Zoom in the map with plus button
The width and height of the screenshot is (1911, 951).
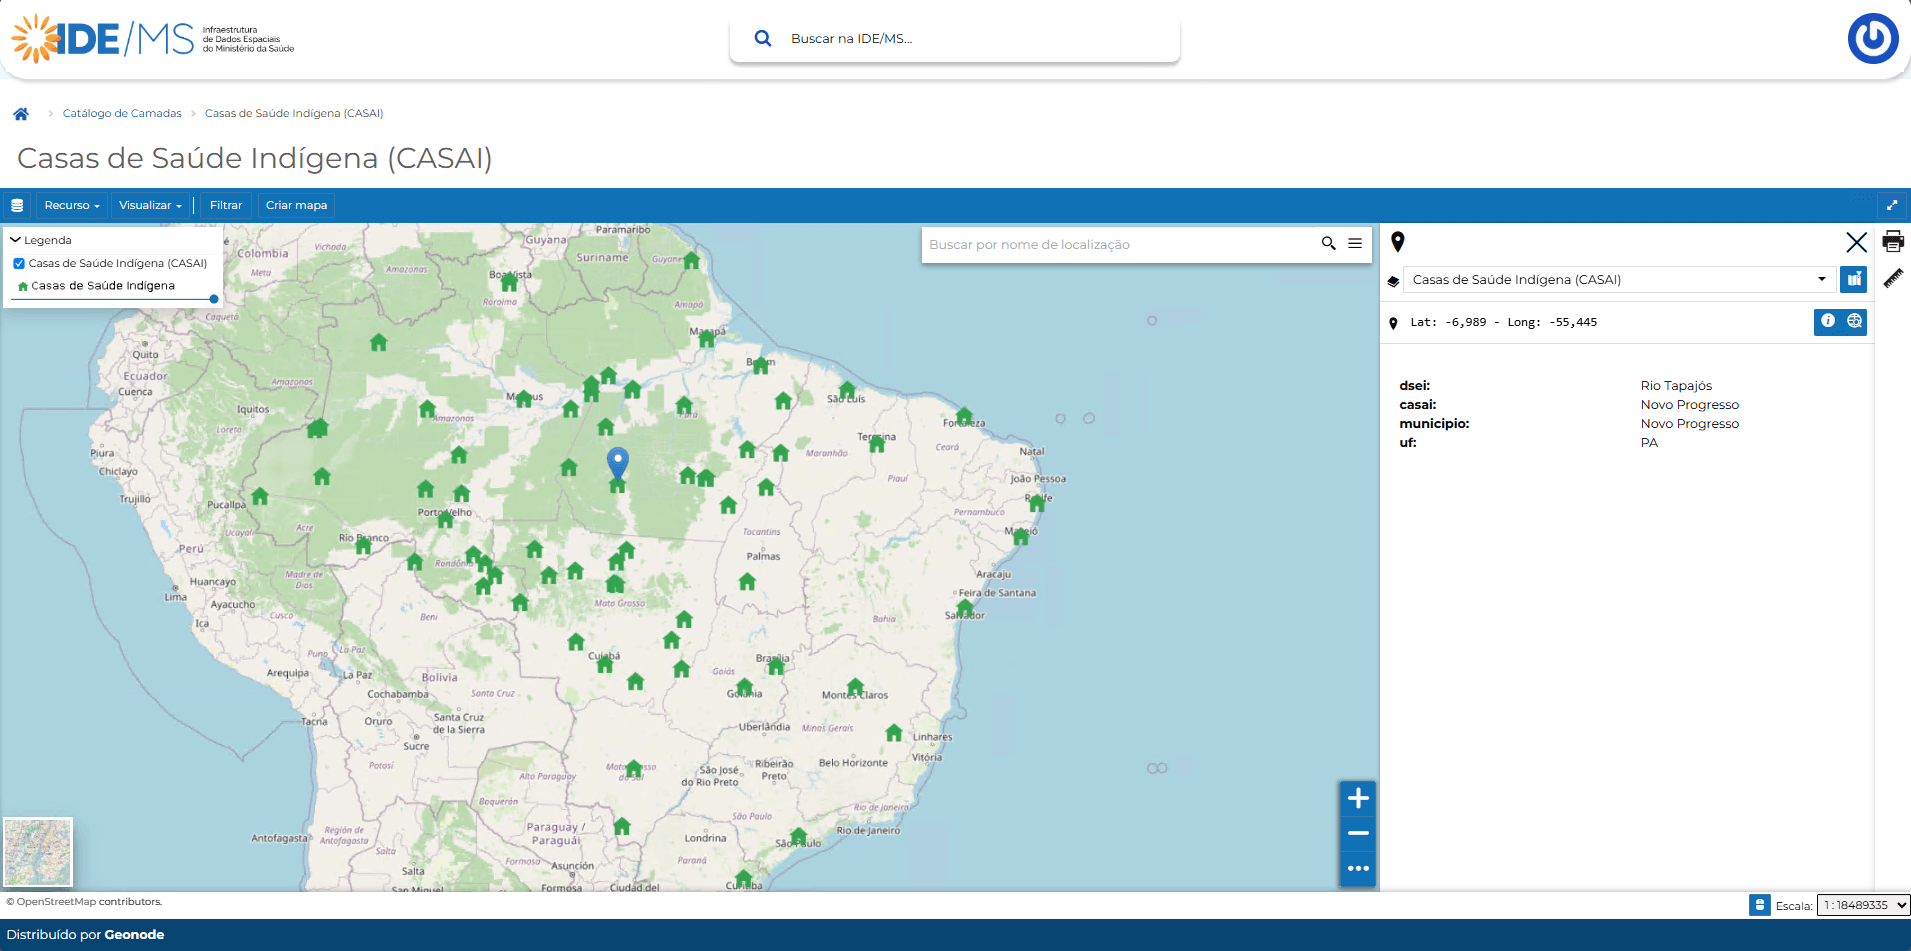[1357, 798]
